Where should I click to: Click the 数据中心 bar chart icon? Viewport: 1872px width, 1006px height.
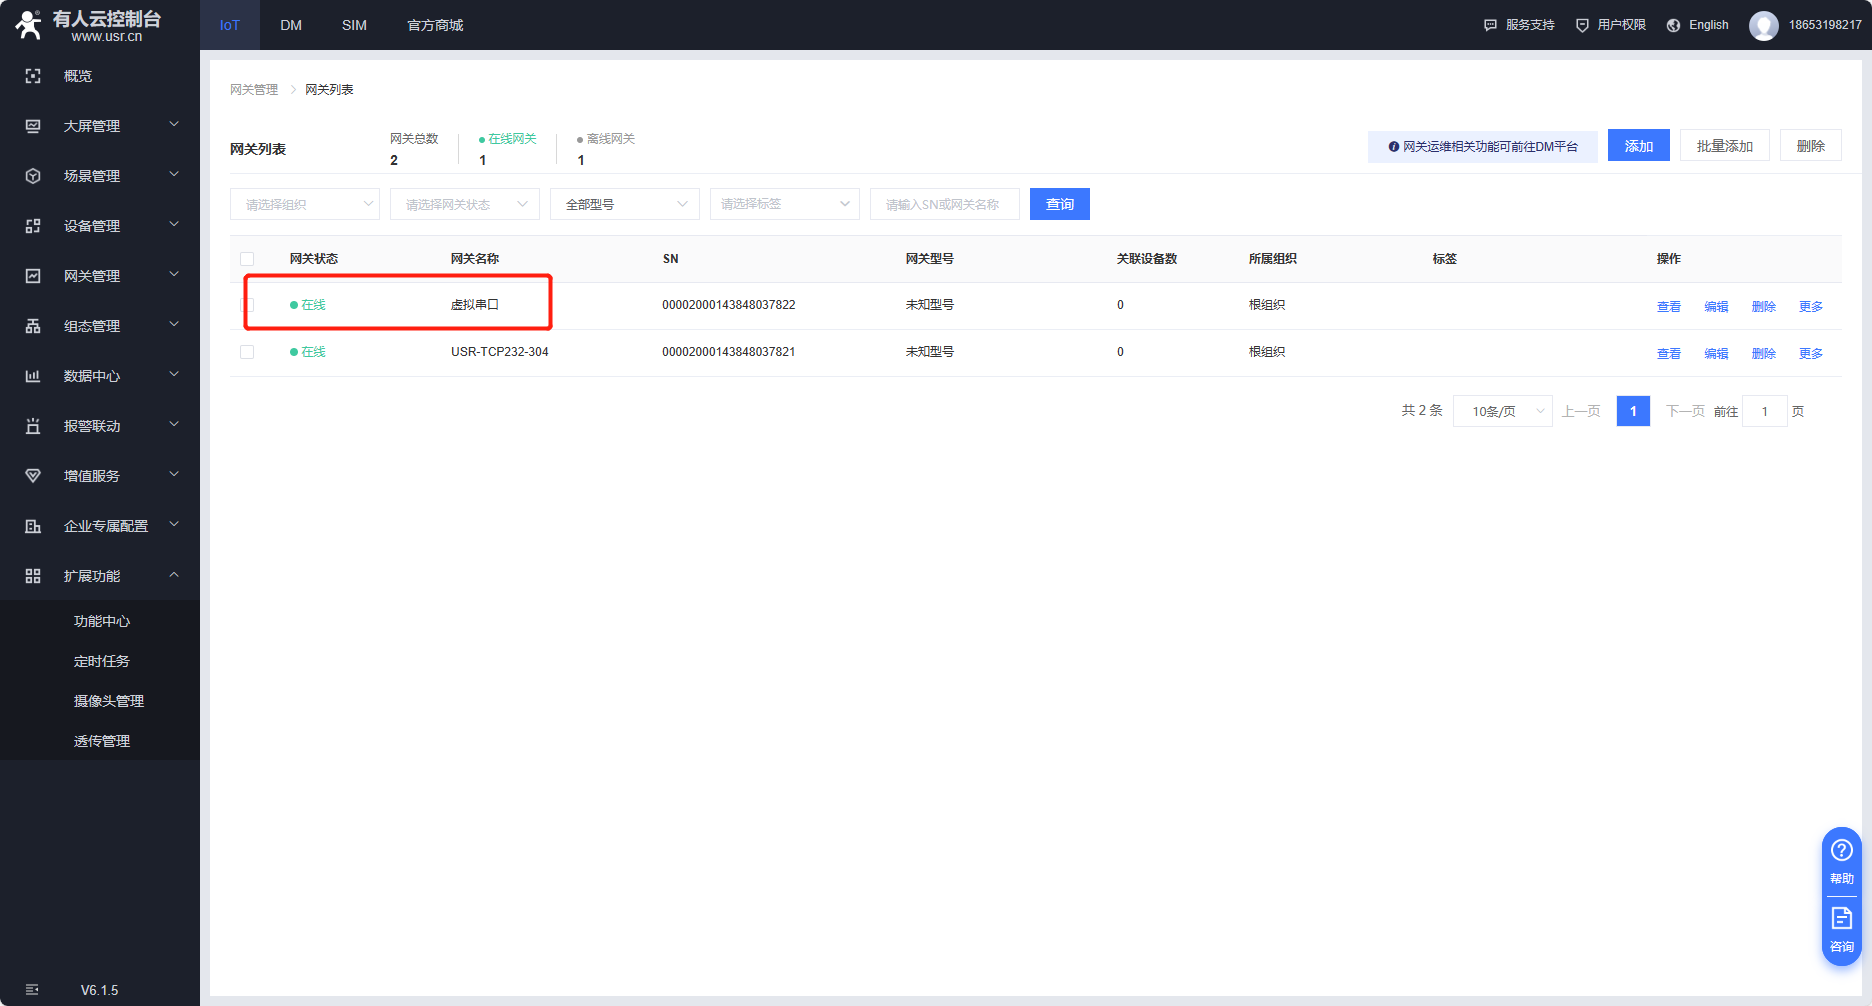click(x=33, y=376)
